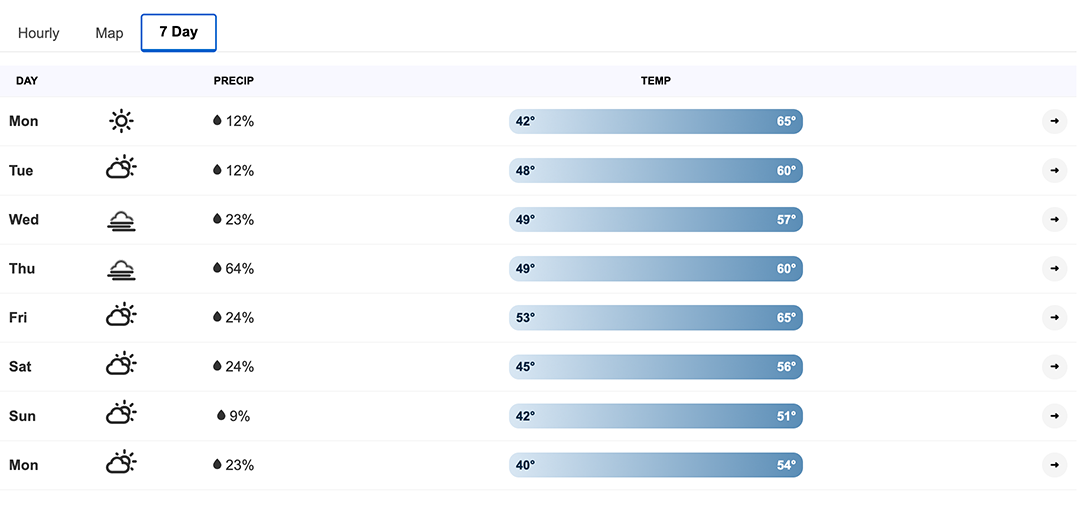Click the 45° low temperature on Sat
The width and height of the screenshot is (1077, 522).
pyautogui.click(x=525, y=367)
